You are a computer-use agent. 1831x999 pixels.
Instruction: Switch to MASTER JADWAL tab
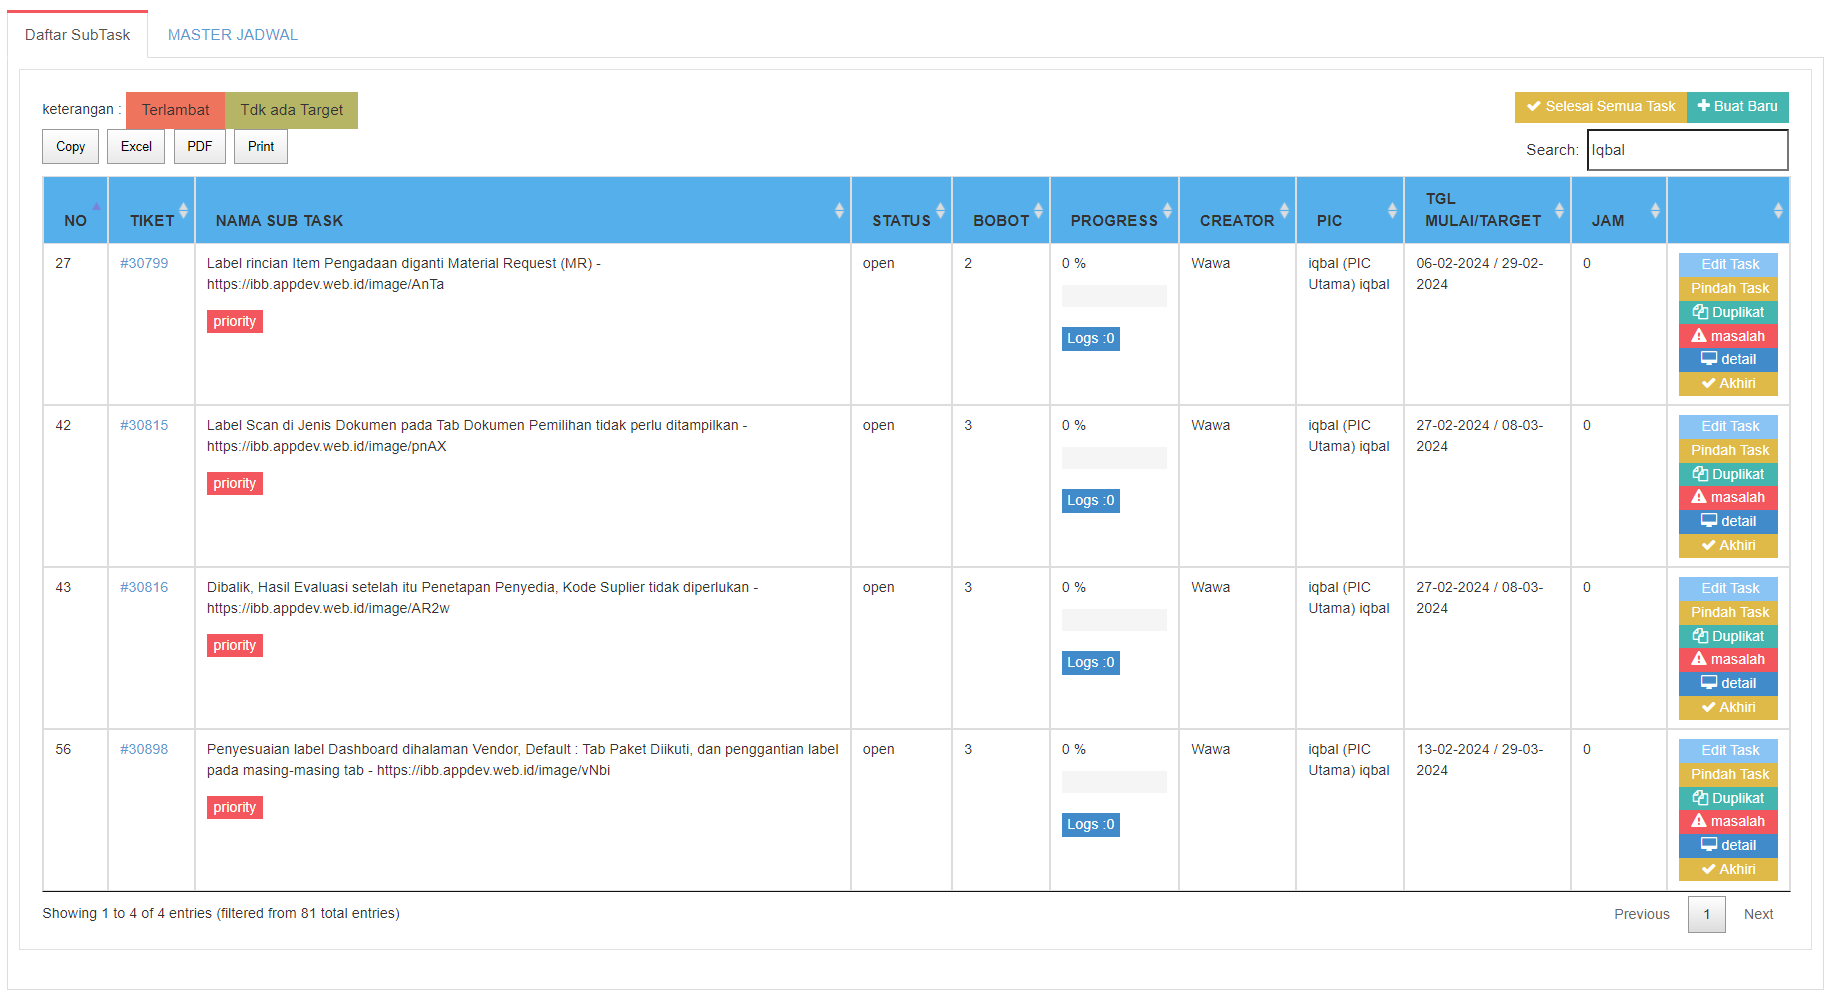coord(232,35)
